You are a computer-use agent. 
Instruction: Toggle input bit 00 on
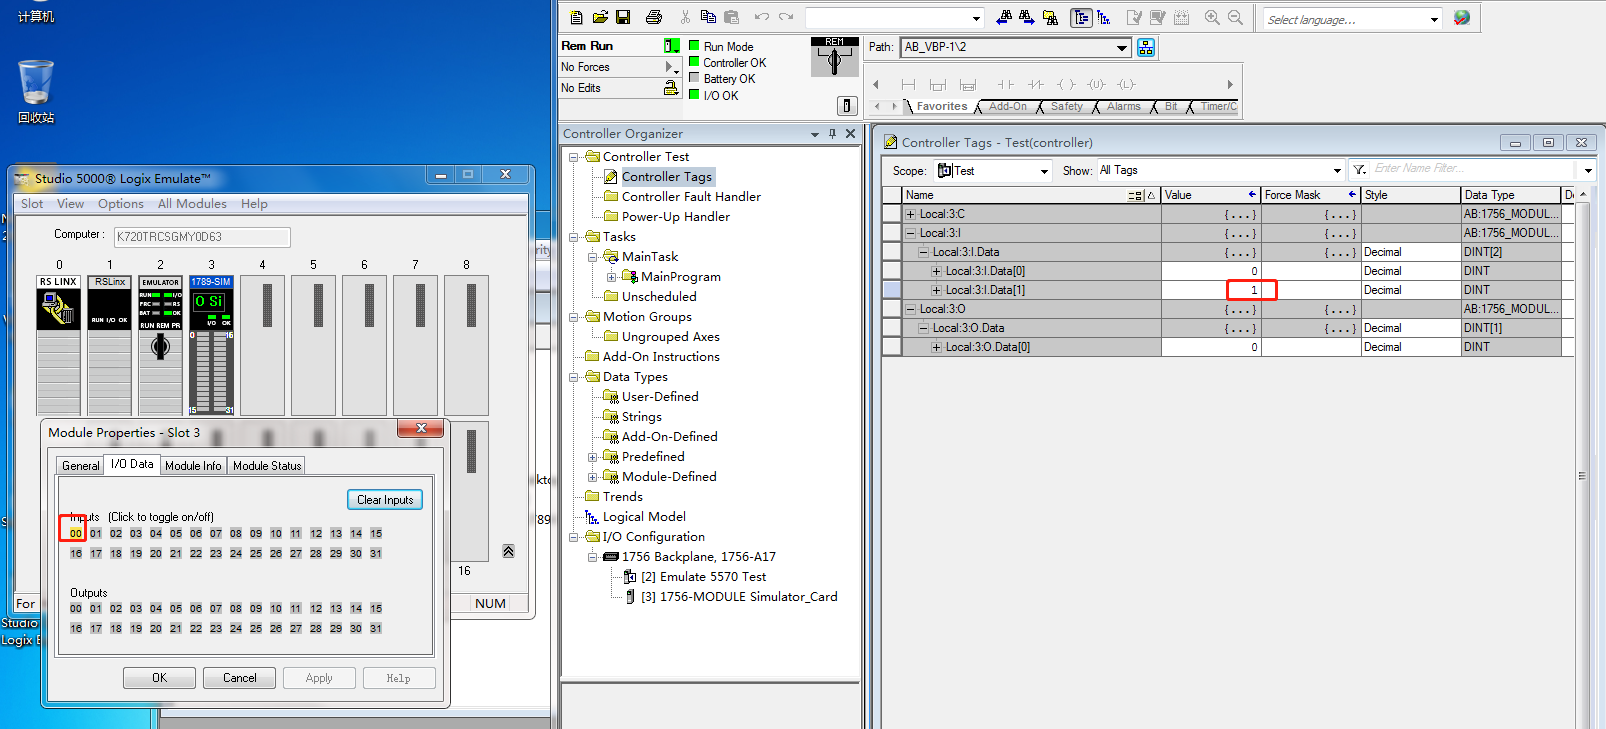click(76, 534)
